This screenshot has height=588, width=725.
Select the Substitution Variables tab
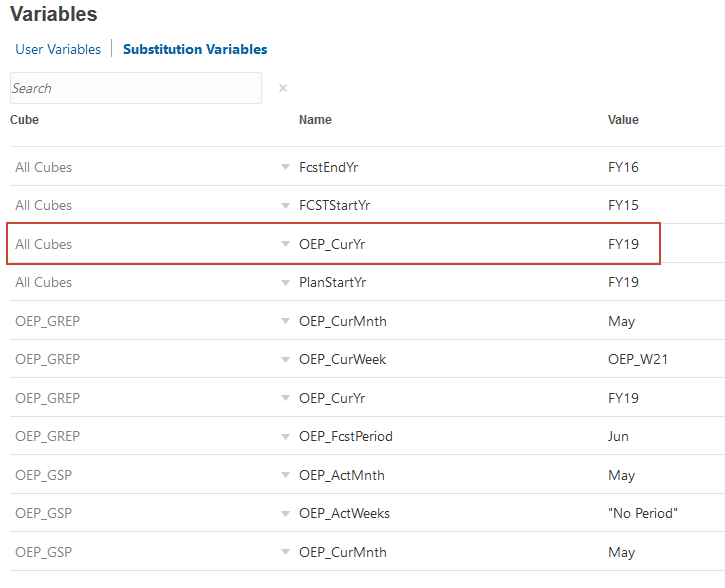tap(195, 49)
